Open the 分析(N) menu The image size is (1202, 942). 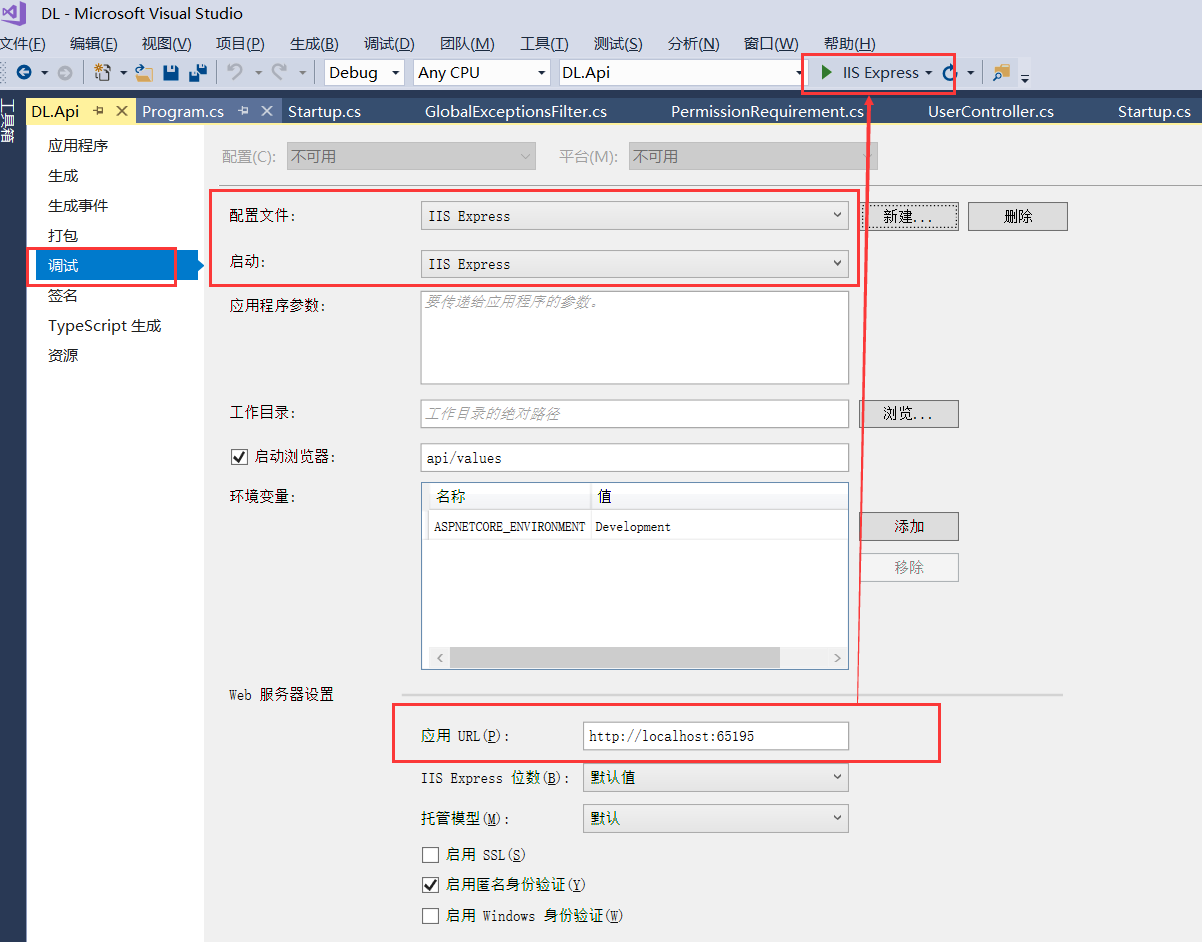coord(693,43)
